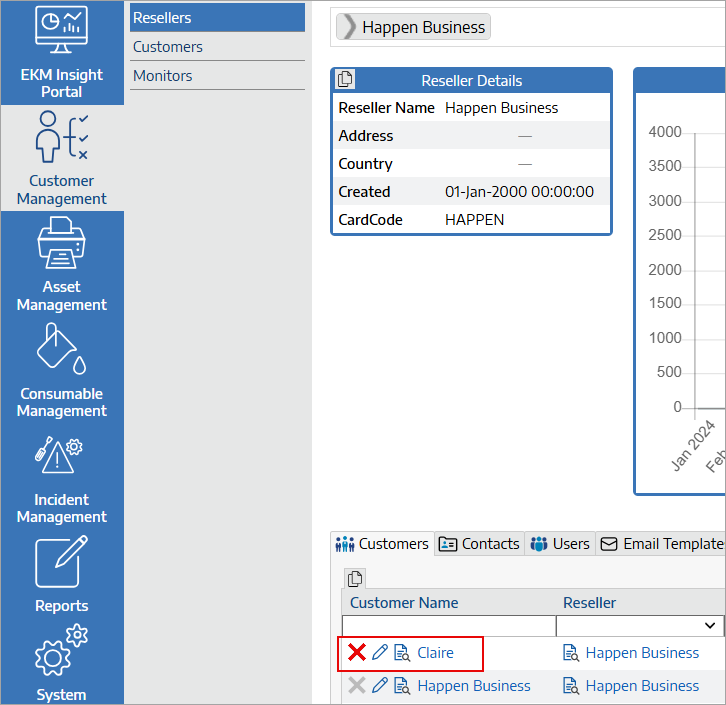726x705 pixels.
Task: Expand the Reseller filter dropdown
Action: 712,626
